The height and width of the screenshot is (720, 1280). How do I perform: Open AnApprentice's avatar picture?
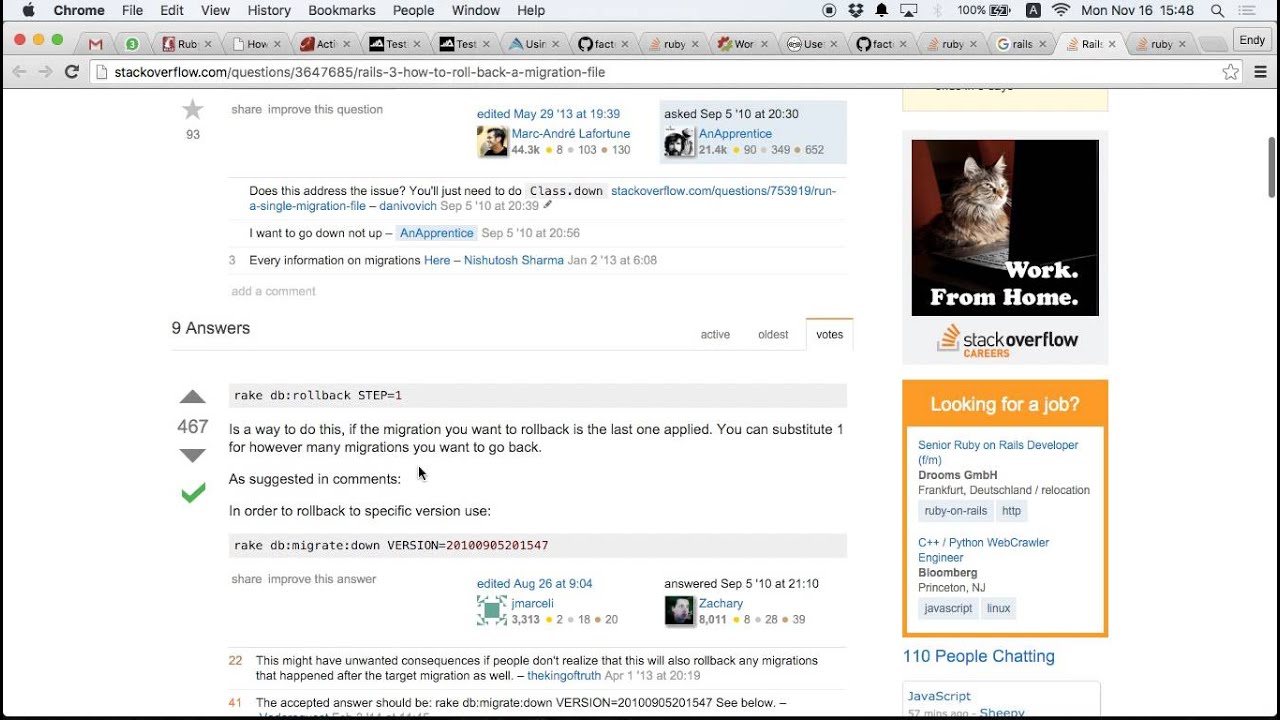(x=679, y=142)
